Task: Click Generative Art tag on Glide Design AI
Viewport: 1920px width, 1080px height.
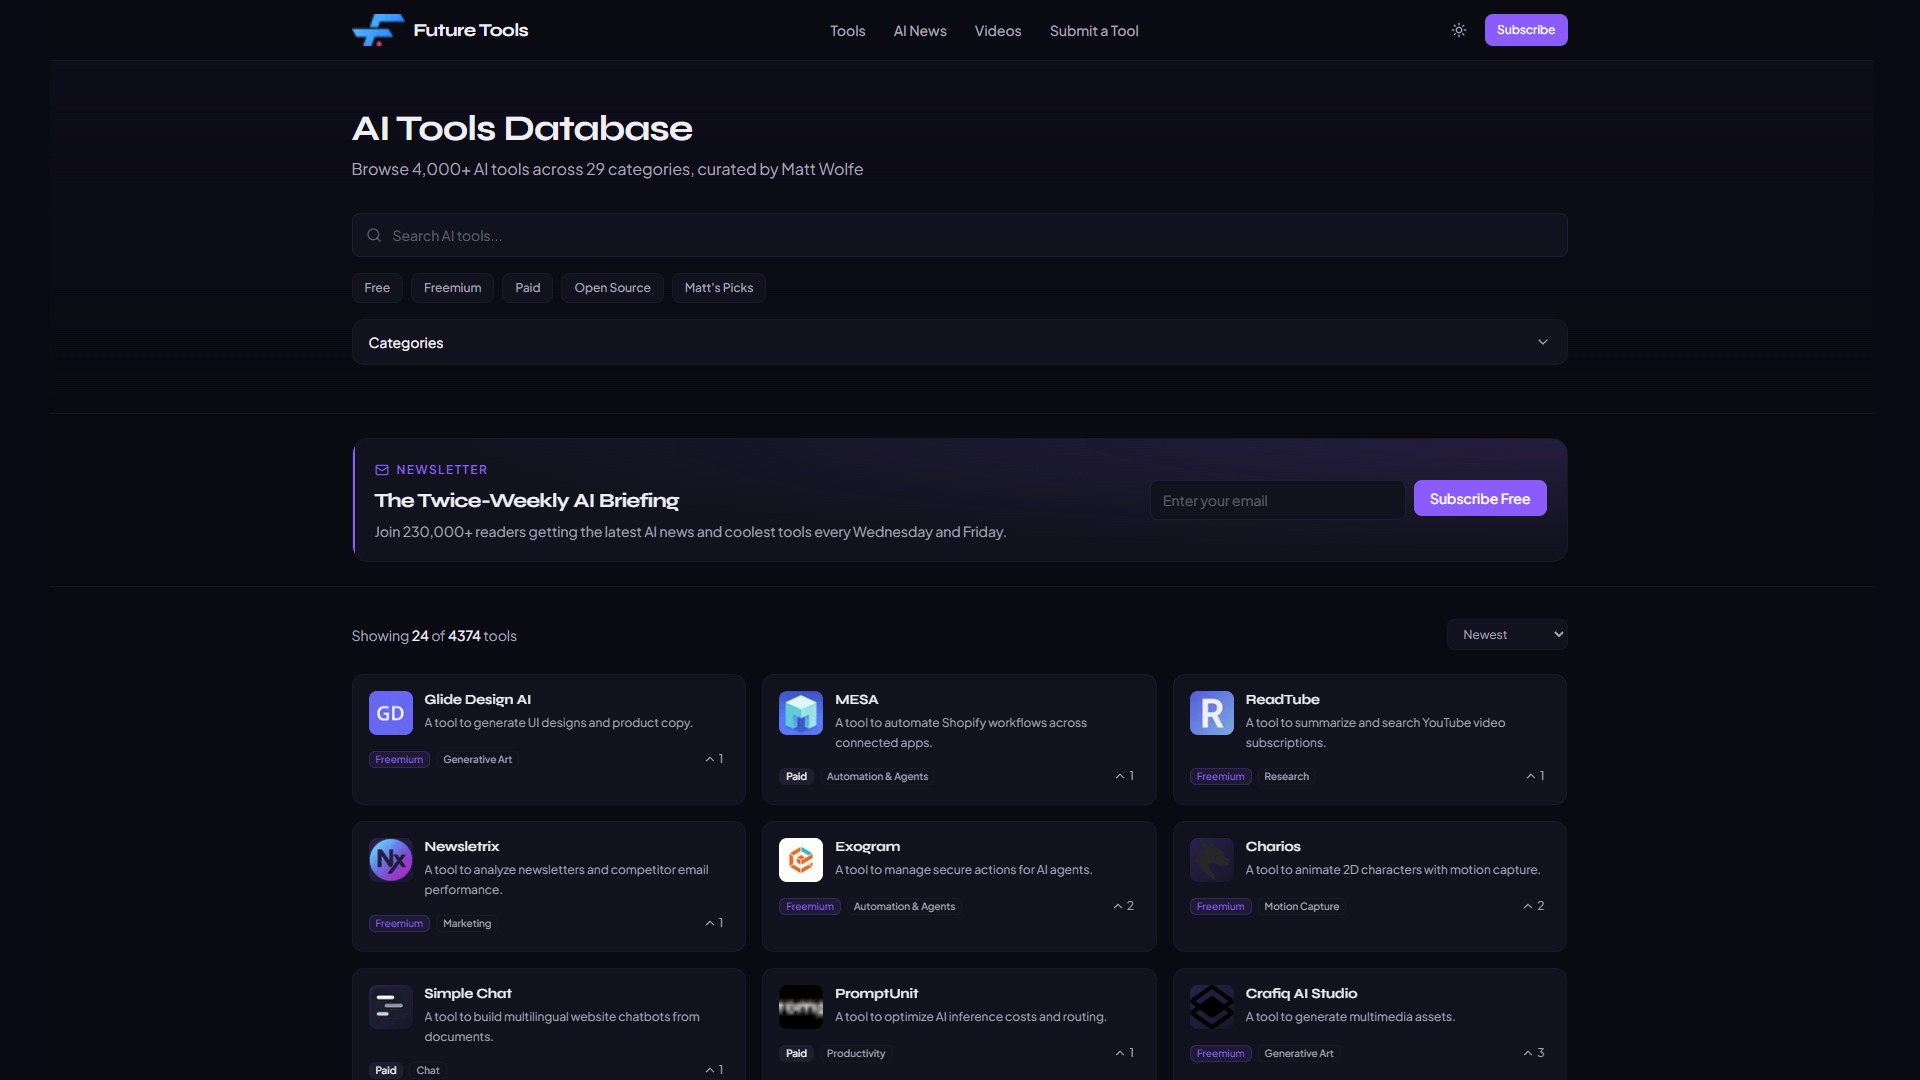Action: [477, 760]
